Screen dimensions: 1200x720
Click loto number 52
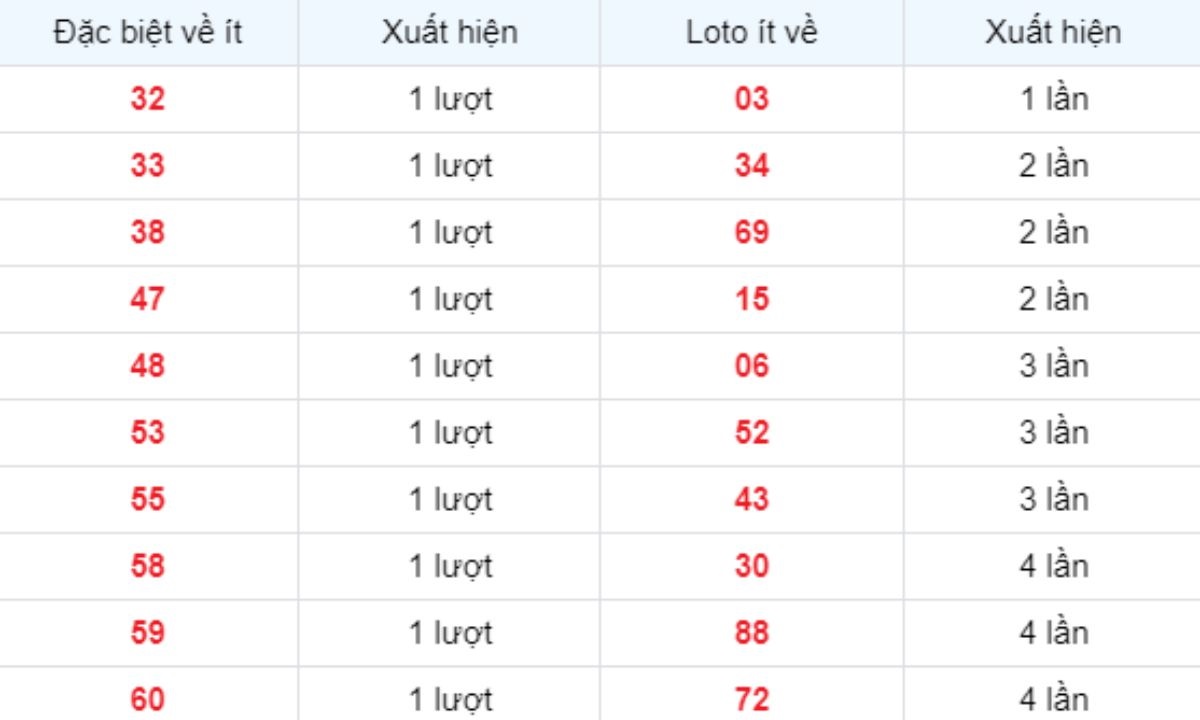[752, 433]
